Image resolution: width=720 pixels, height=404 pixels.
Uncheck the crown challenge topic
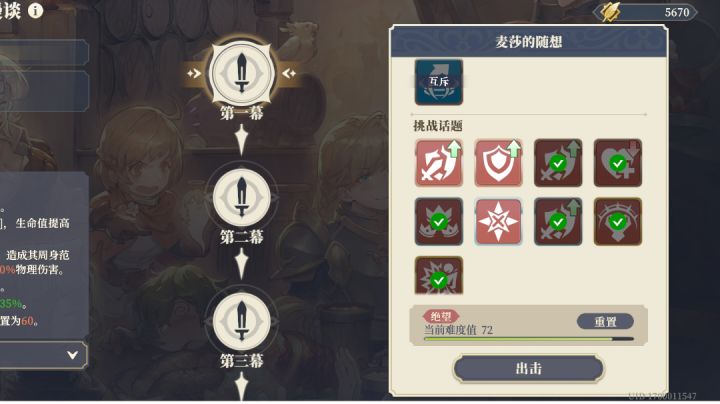[439, 222]
